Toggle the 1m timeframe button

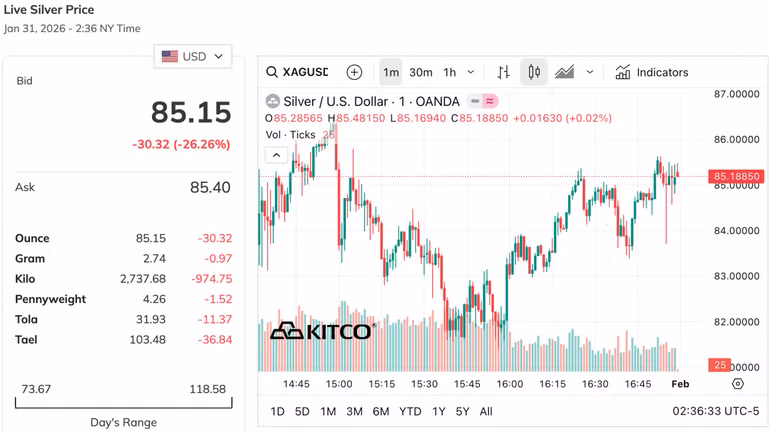click(391, 72)
